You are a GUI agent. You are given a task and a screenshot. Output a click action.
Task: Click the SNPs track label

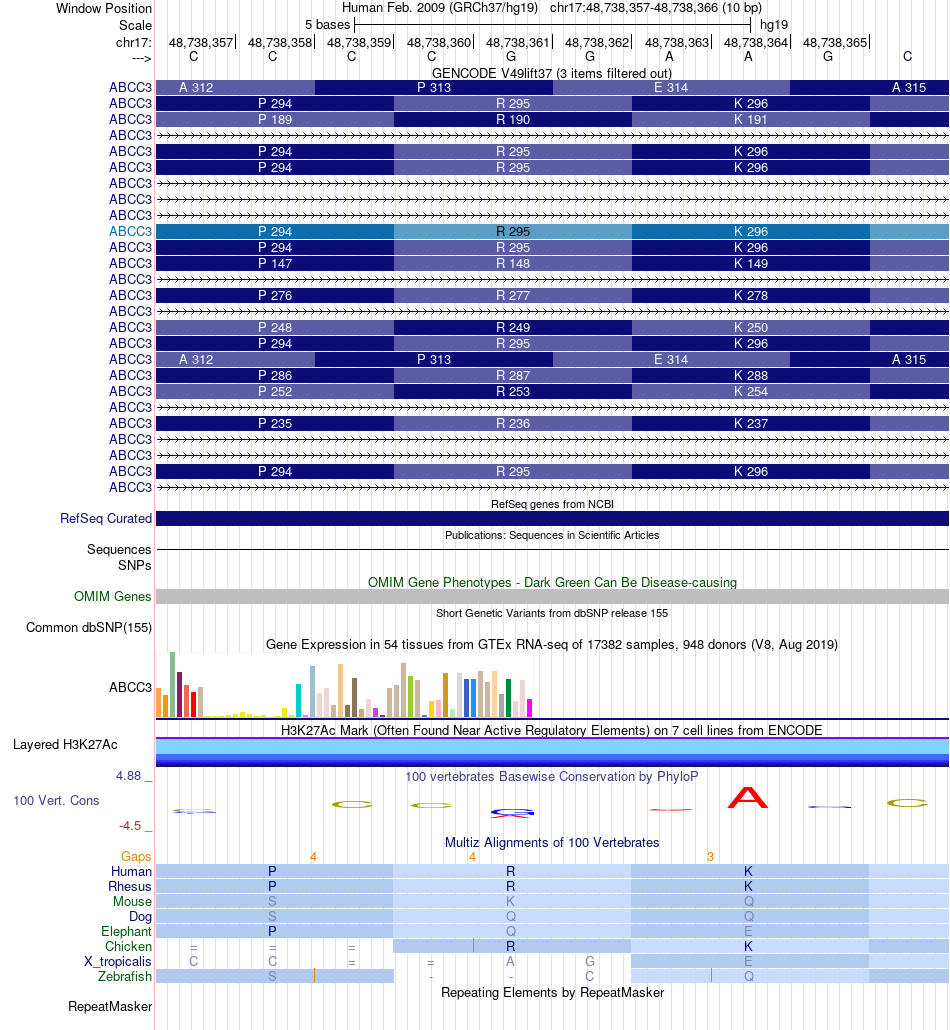coord(135,565)
